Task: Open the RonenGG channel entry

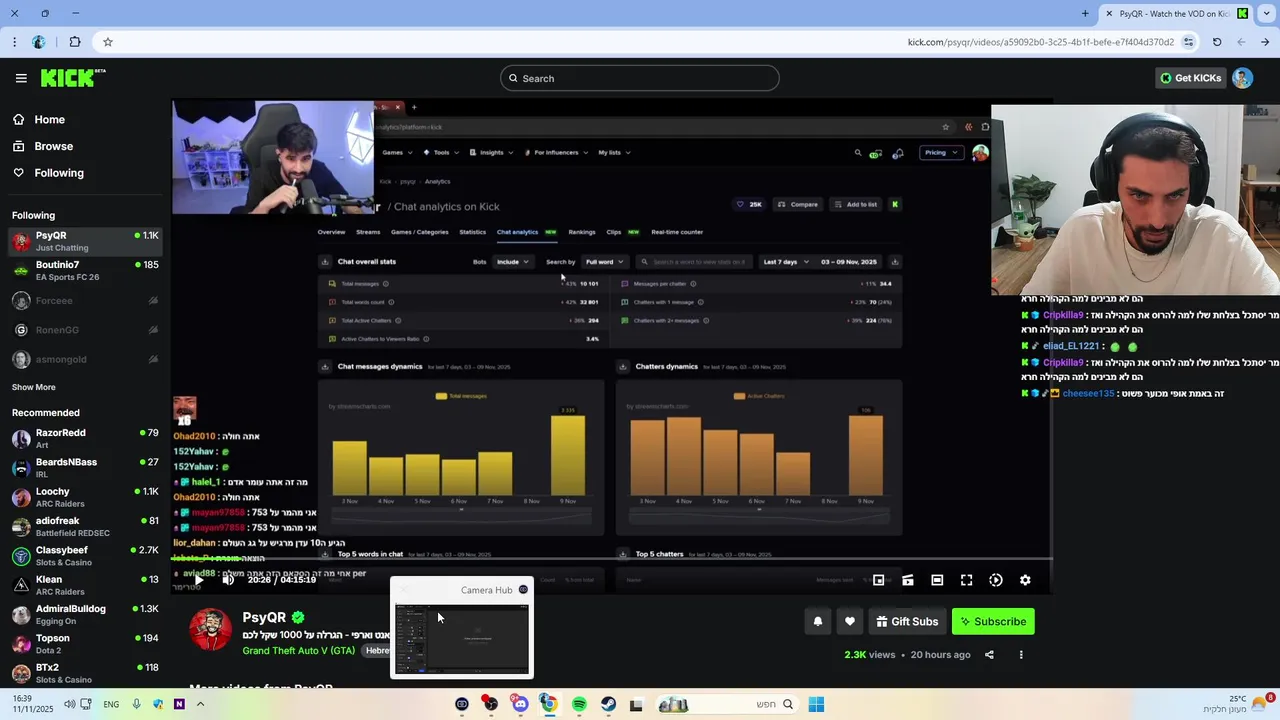Action: click(85, 330)
